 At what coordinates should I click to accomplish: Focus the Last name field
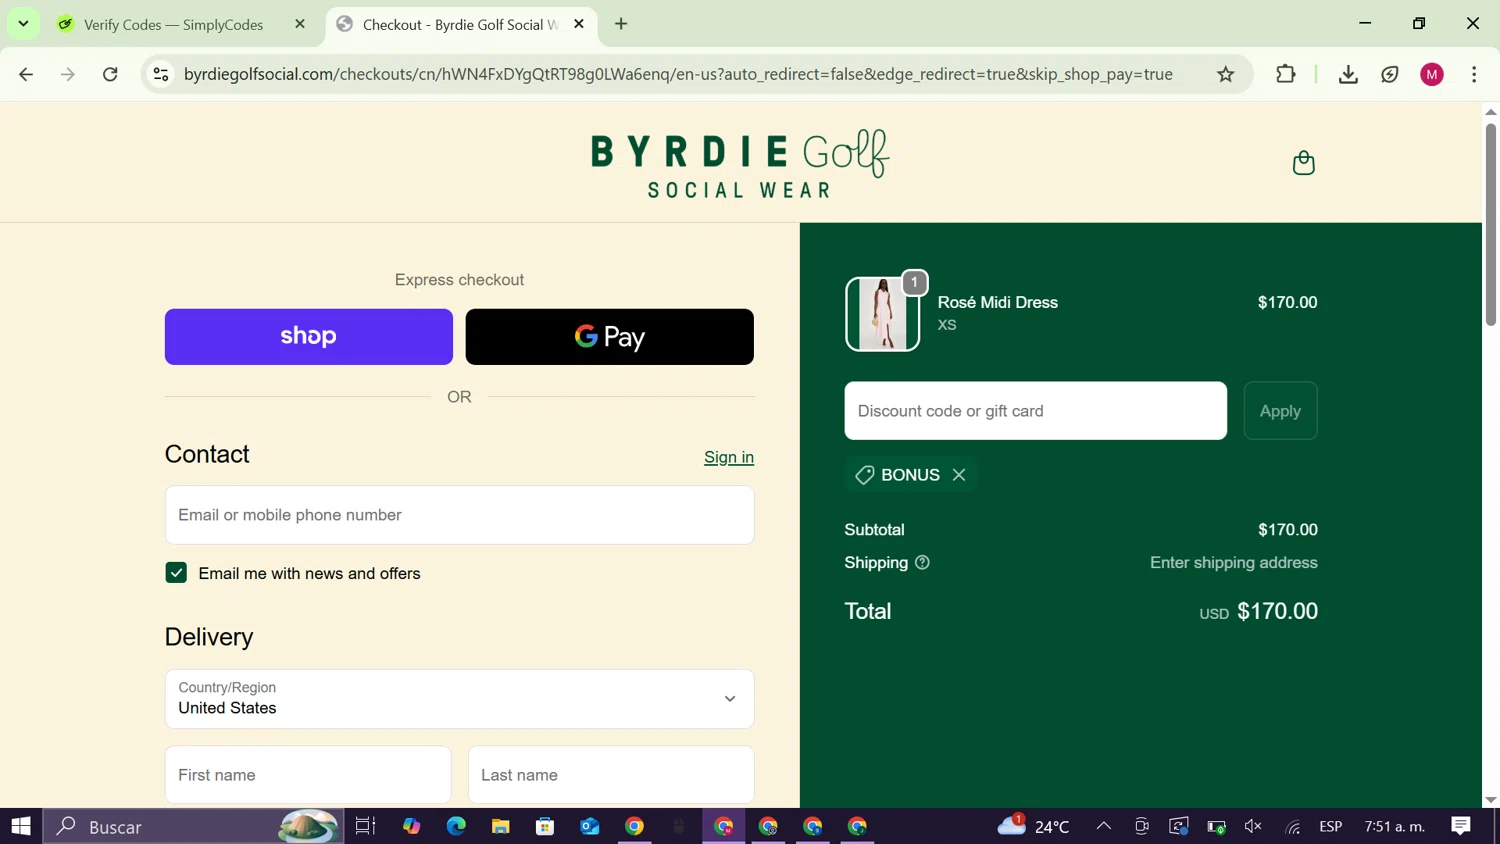pyautogui.click(x=611, y=775)
